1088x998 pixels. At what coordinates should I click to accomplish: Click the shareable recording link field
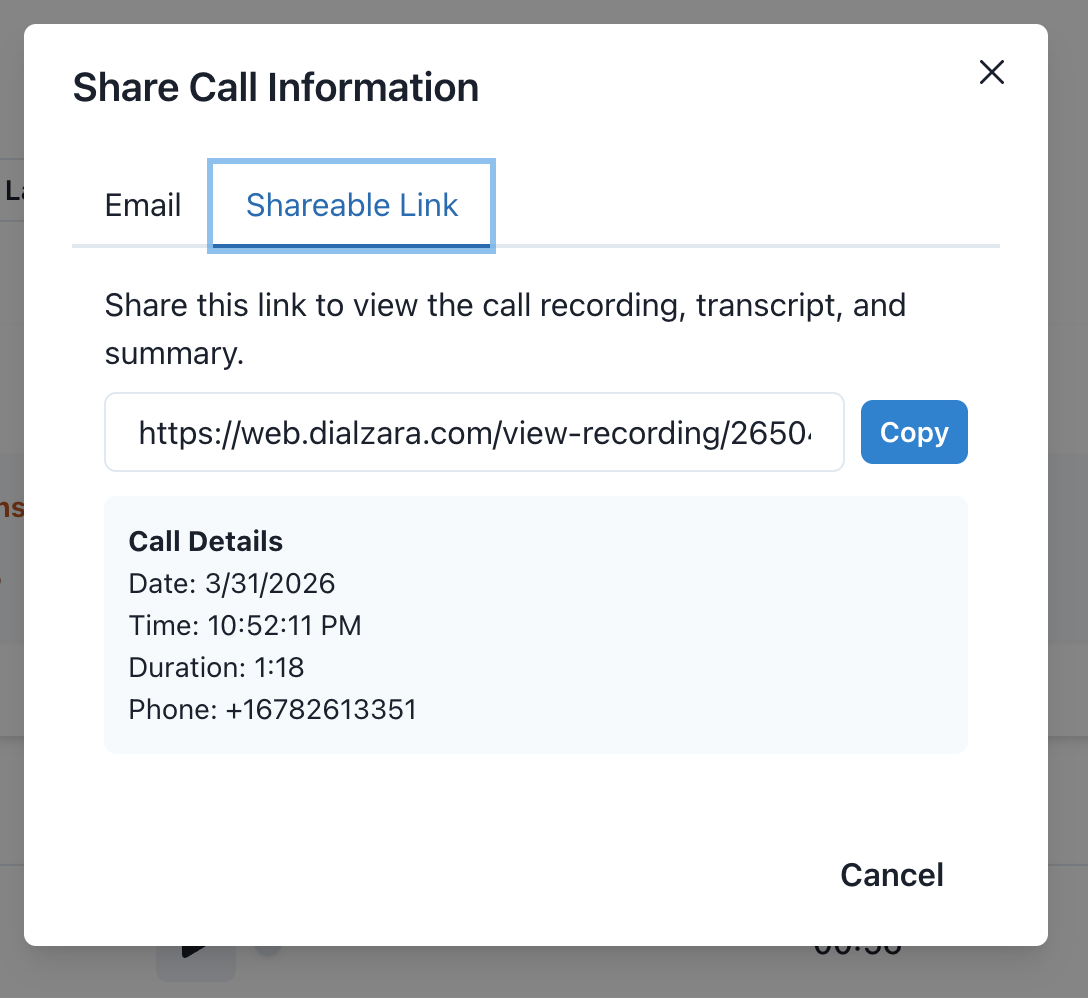474,432
